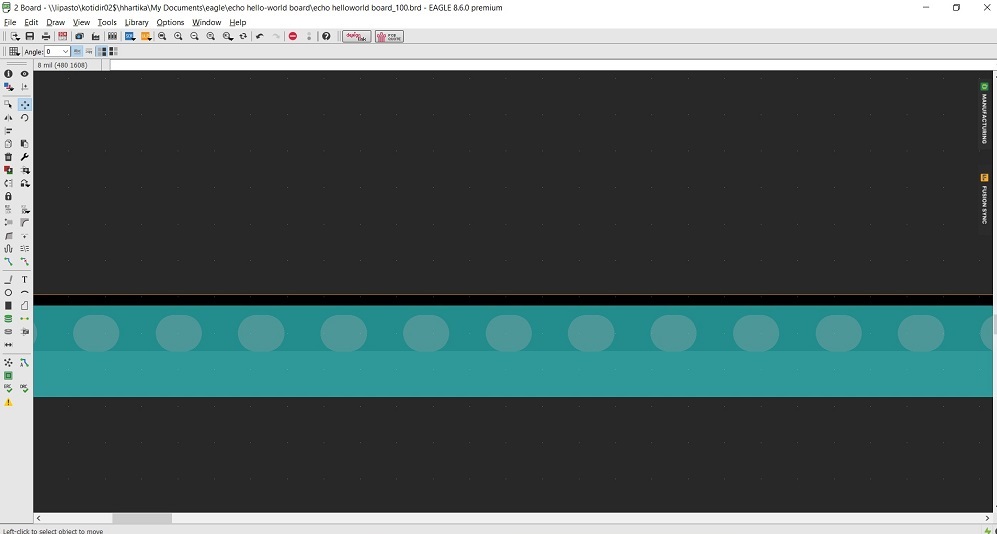Open the grid settings dropdown icon
Screen dimensions: 997x534
click(13, 51)
